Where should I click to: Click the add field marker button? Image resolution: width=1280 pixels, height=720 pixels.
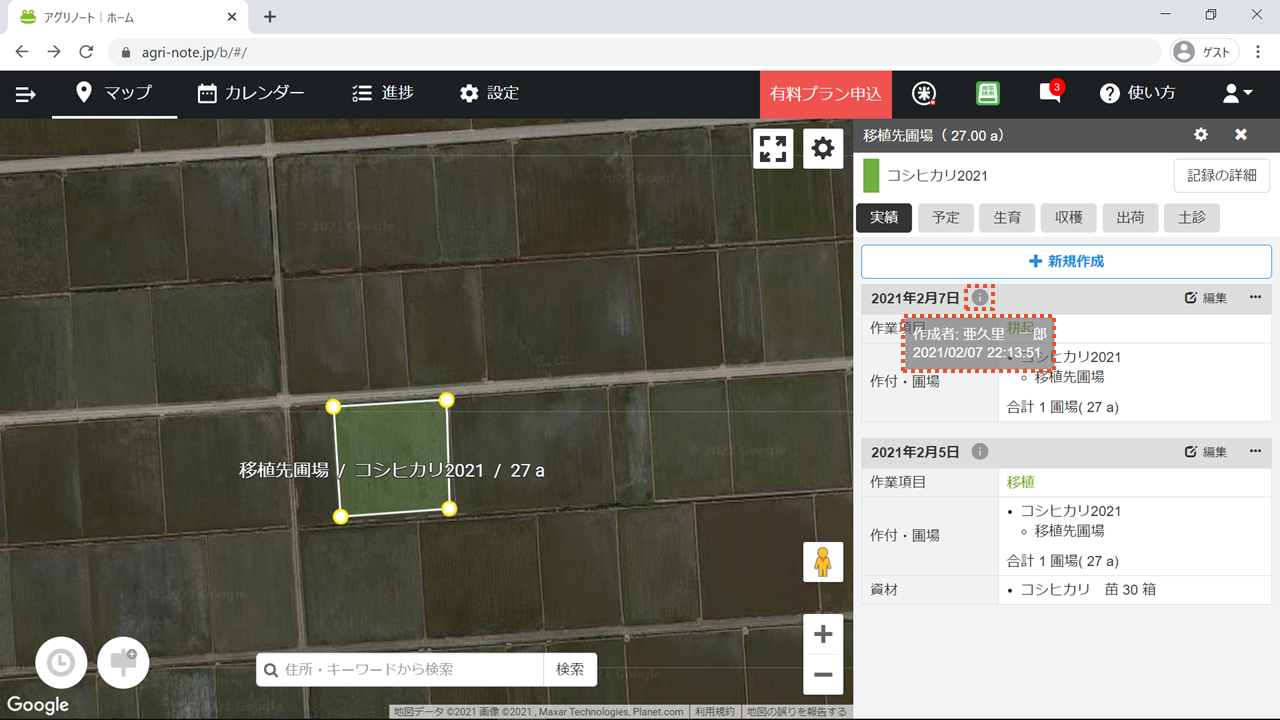tap(123, 663)
